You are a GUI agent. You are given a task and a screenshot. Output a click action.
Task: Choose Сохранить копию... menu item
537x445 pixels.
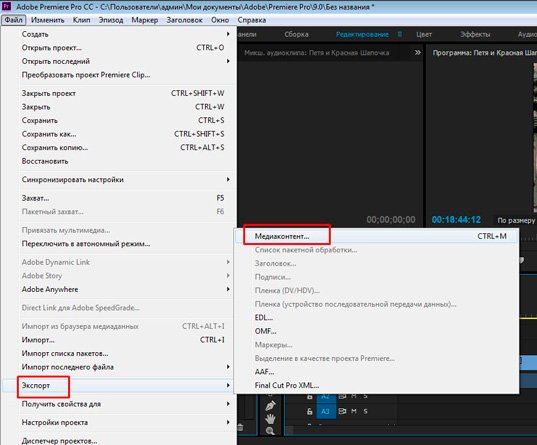[119, 147]
